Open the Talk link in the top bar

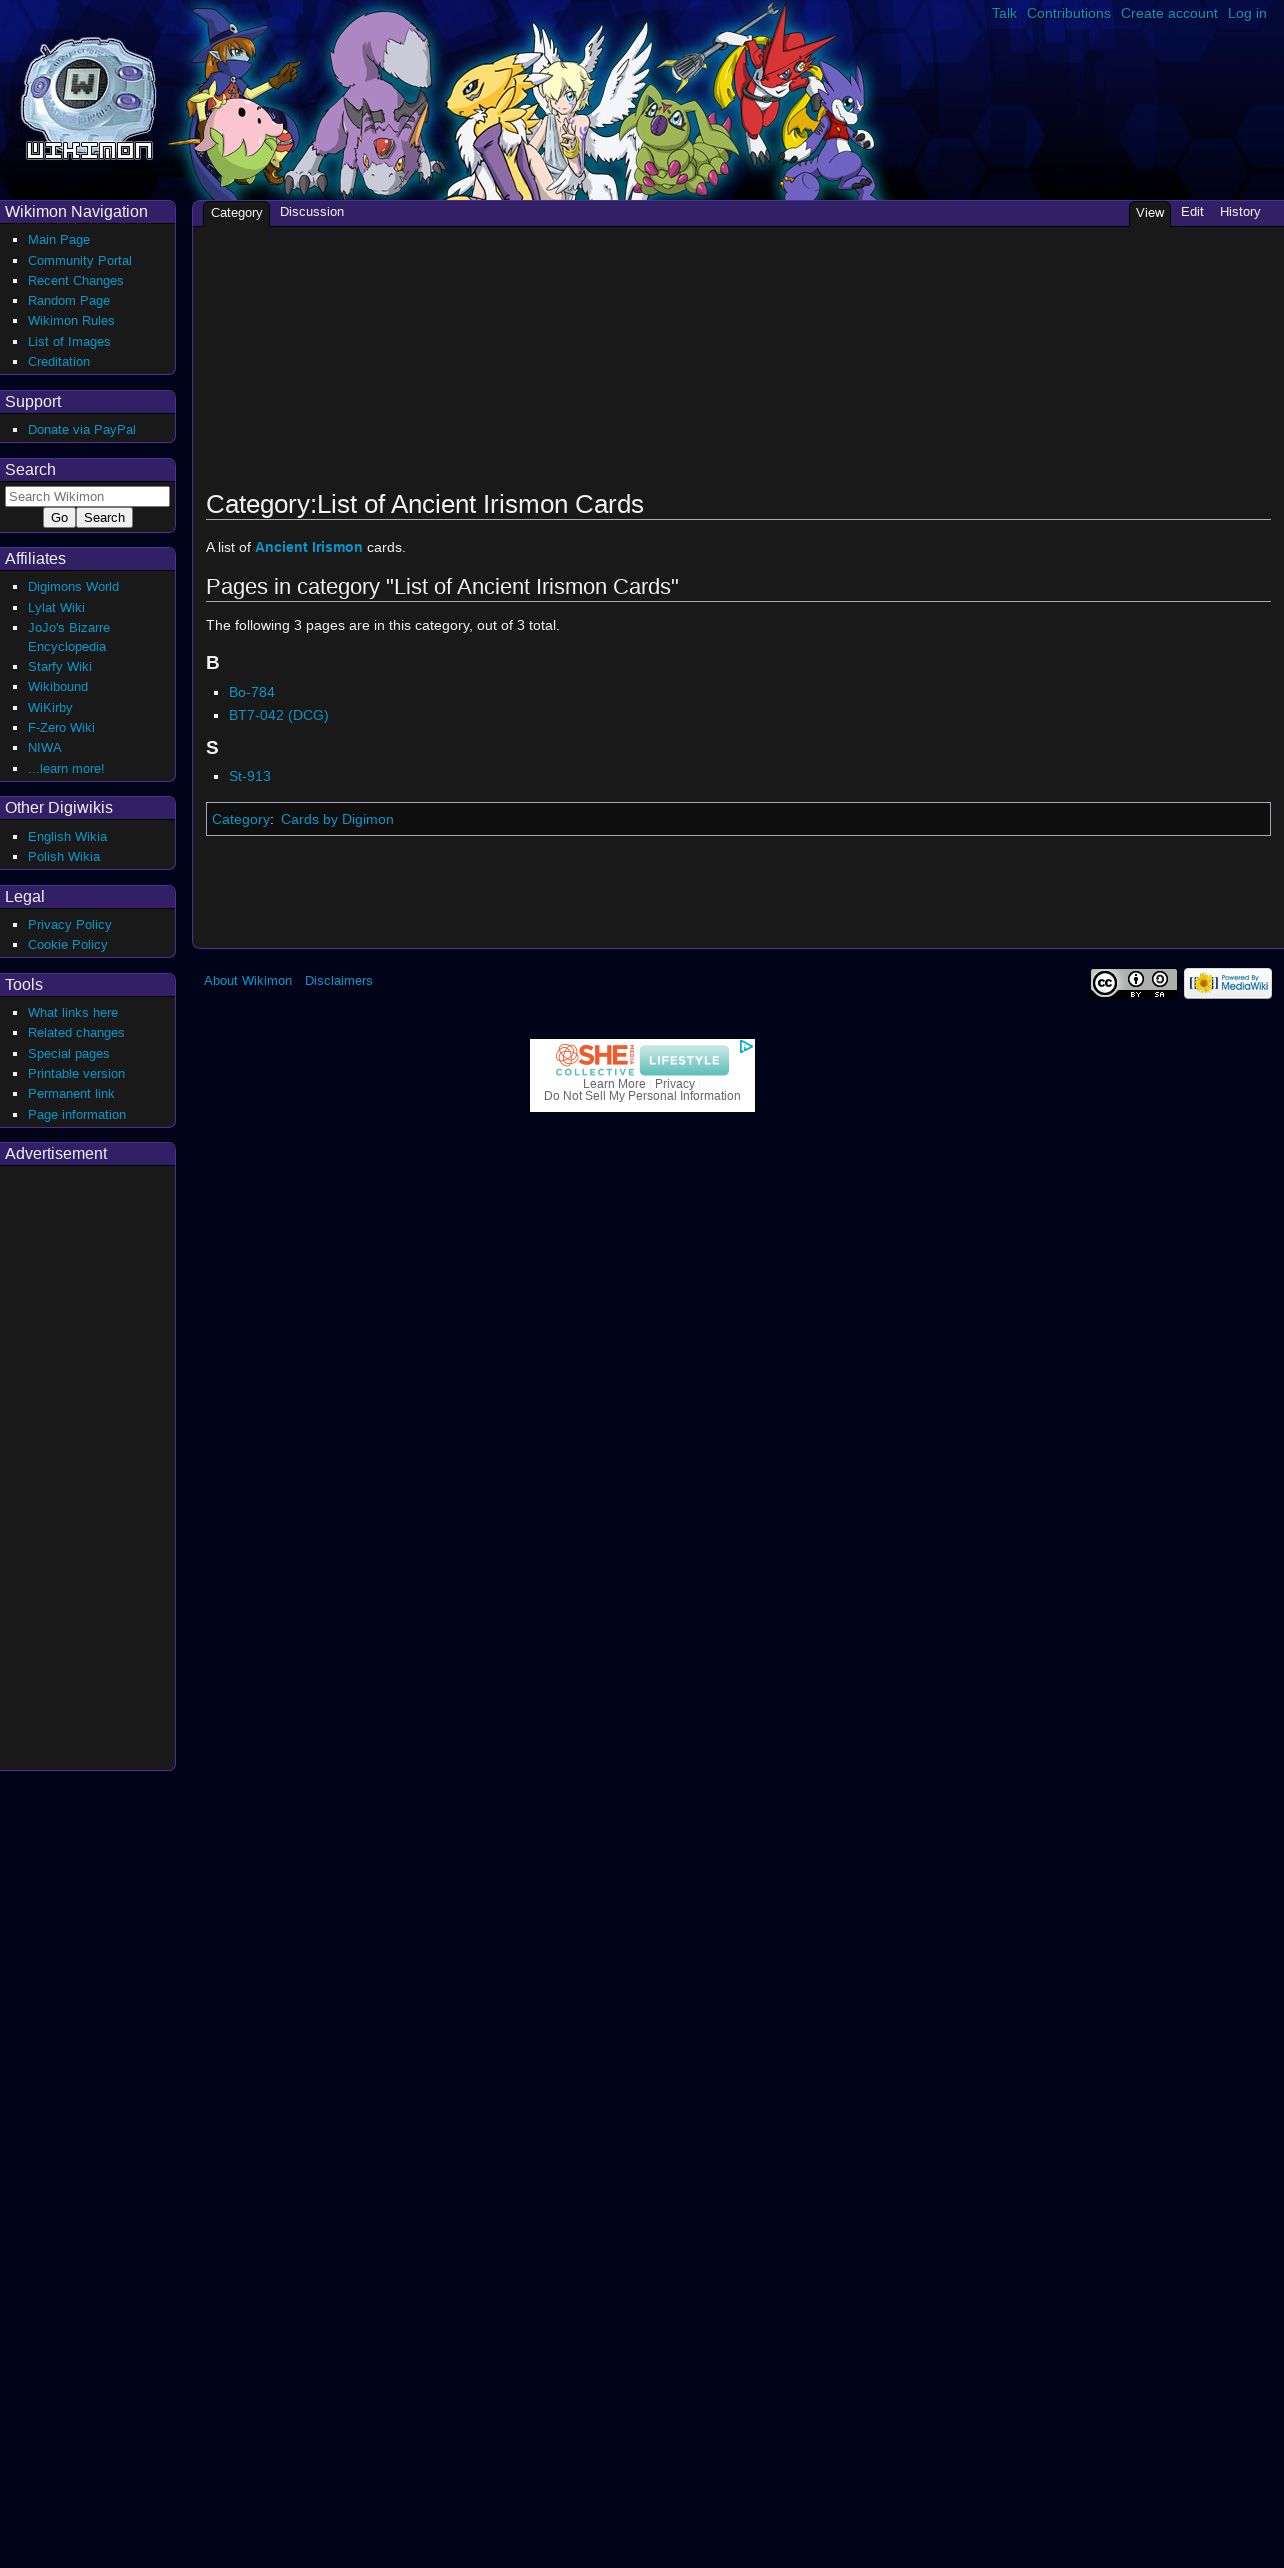[x=1004, y=14]
